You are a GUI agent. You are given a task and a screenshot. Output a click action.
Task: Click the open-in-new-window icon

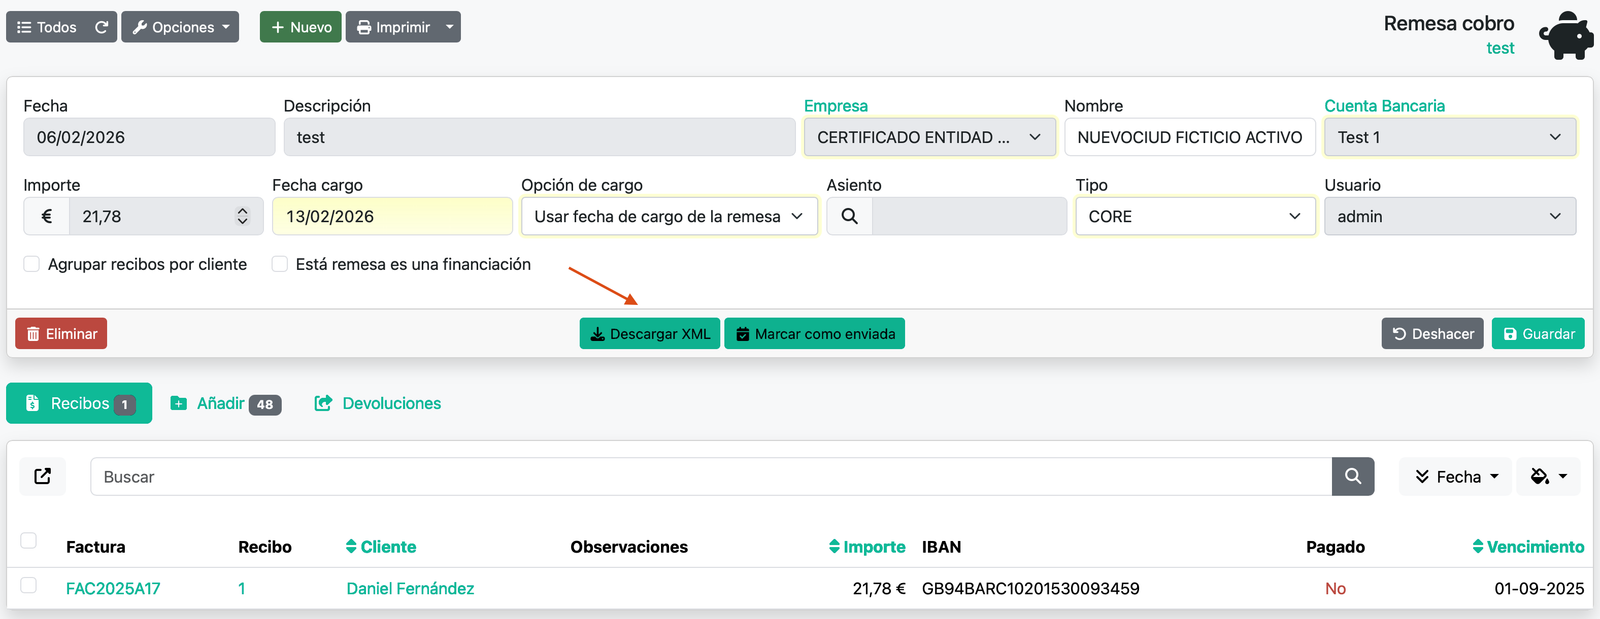coord(43,476)
